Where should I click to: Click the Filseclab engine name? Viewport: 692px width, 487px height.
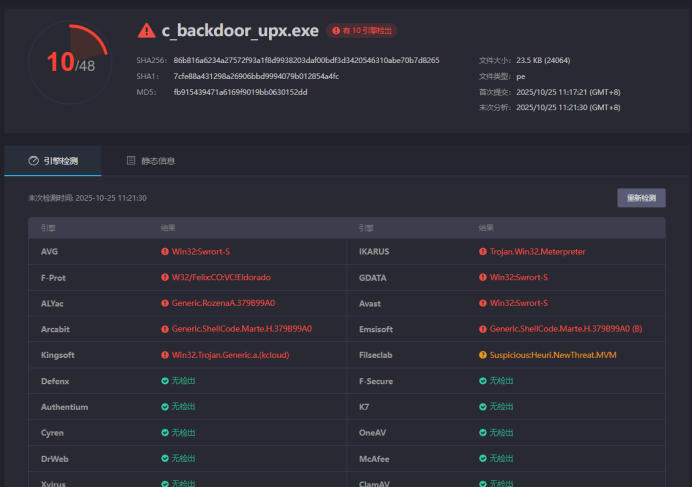point(376,355)
